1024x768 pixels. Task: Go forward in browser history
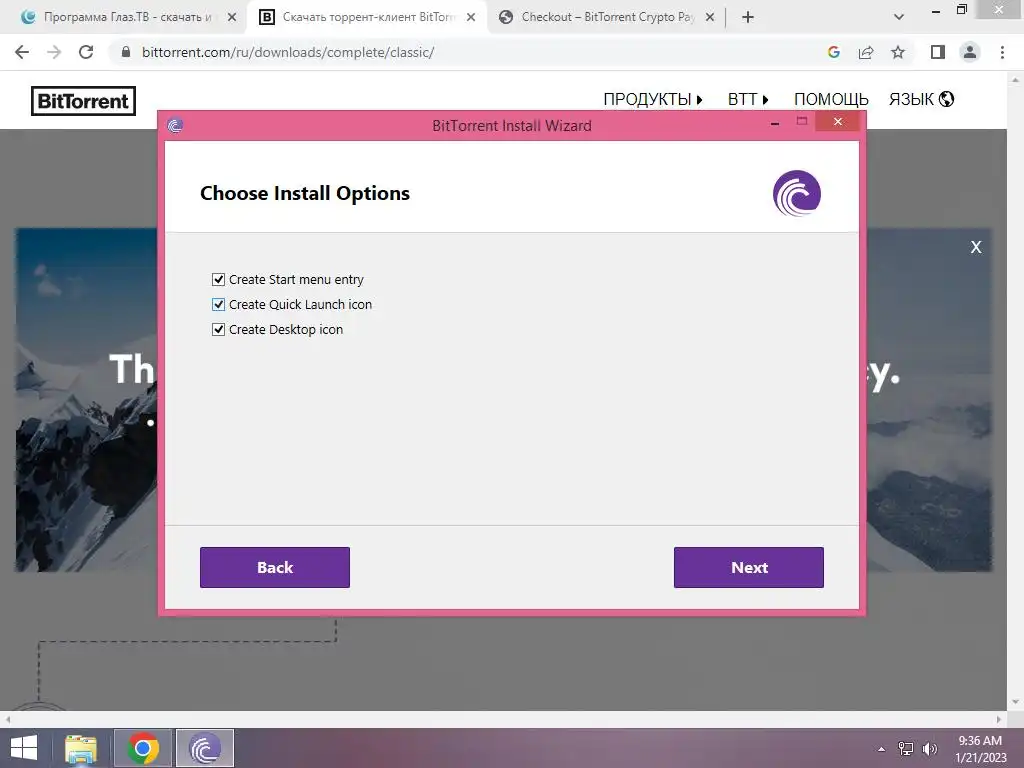[x=54, y=52]
